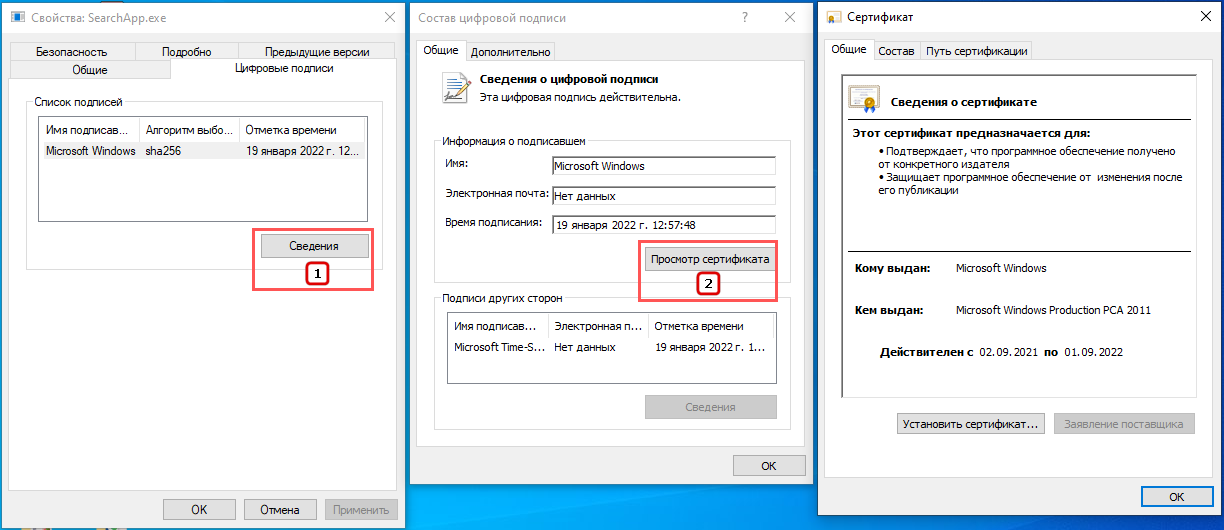
Task: Select the Microsoft Time-Stamp countersignature row
Action: [611, 347]
